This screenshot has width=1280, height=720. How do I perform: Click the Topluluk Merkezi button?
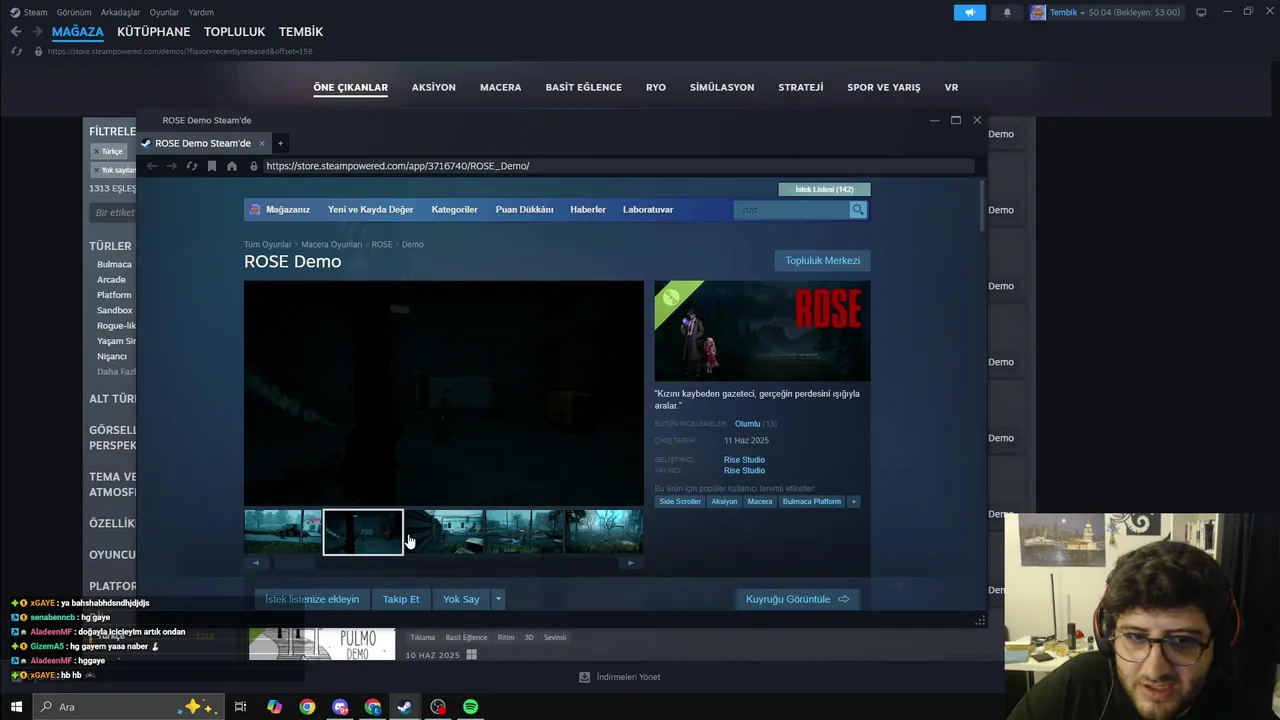822,261
